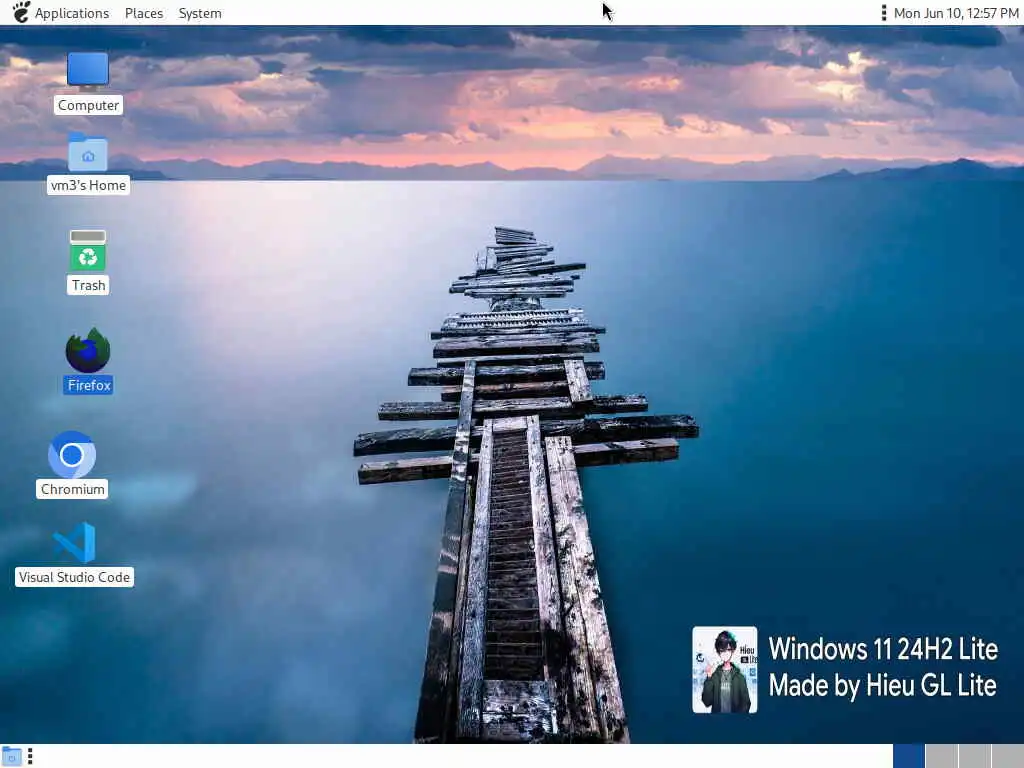Click the MATE foot logo in top panel
1024x768 pixels.
[21, 12]
